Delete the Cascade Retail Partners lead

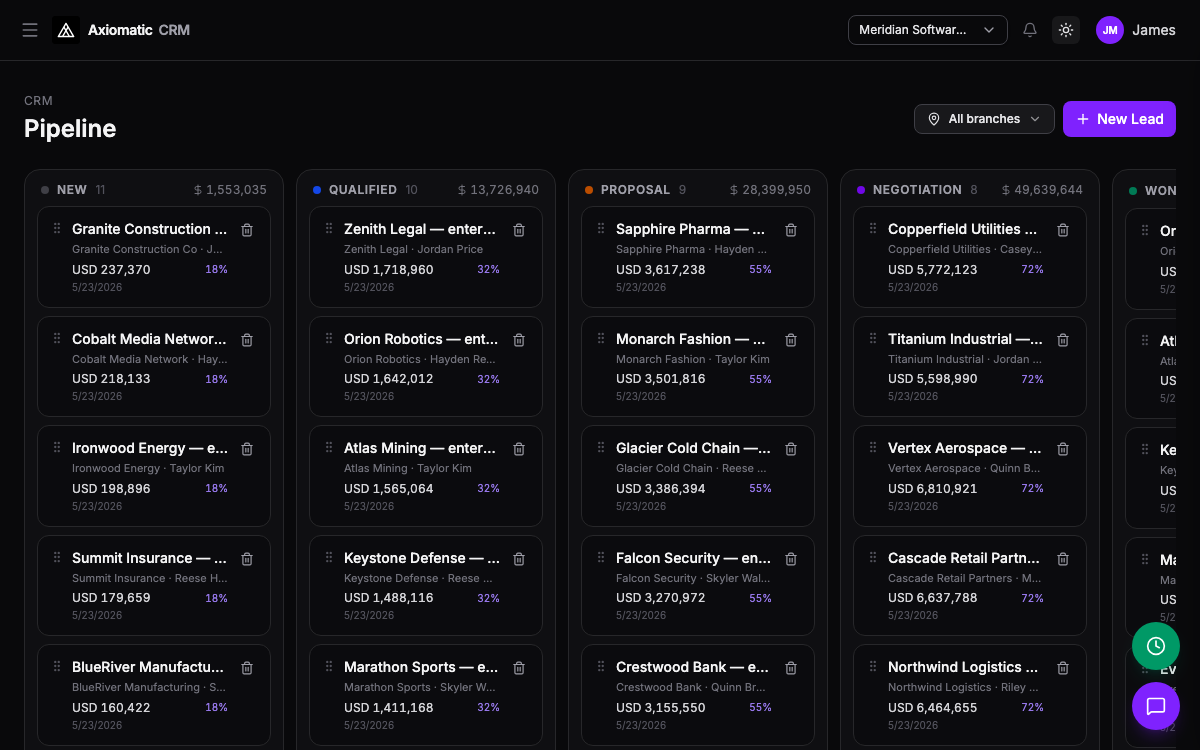tap(1063, 559)
